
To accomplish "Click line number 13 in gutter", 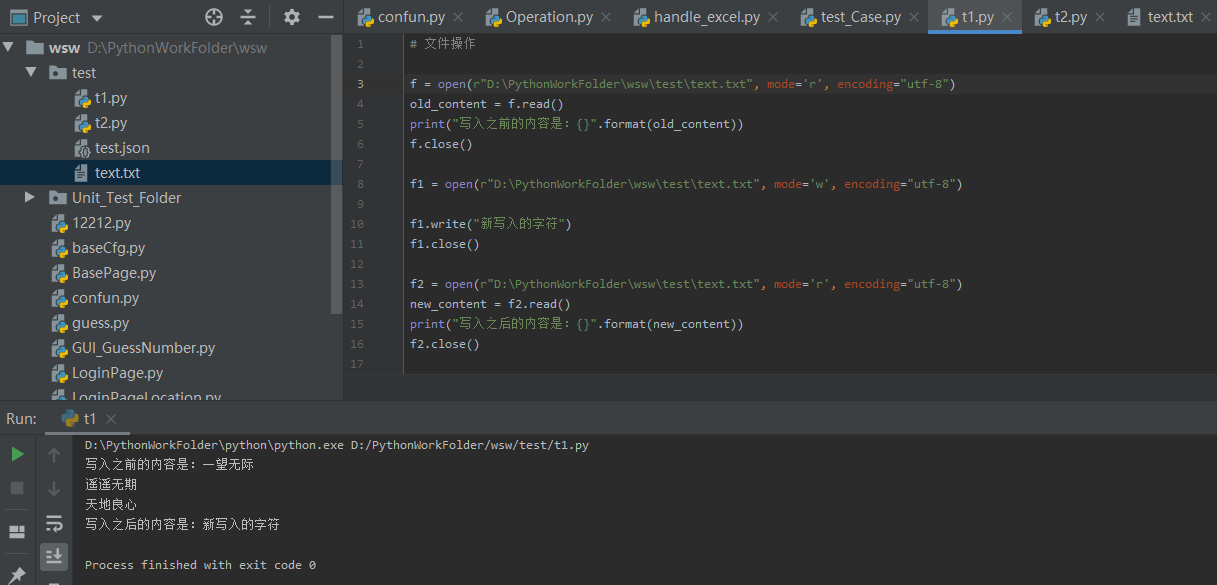I will pyautogui.click(x=358, y=284).
